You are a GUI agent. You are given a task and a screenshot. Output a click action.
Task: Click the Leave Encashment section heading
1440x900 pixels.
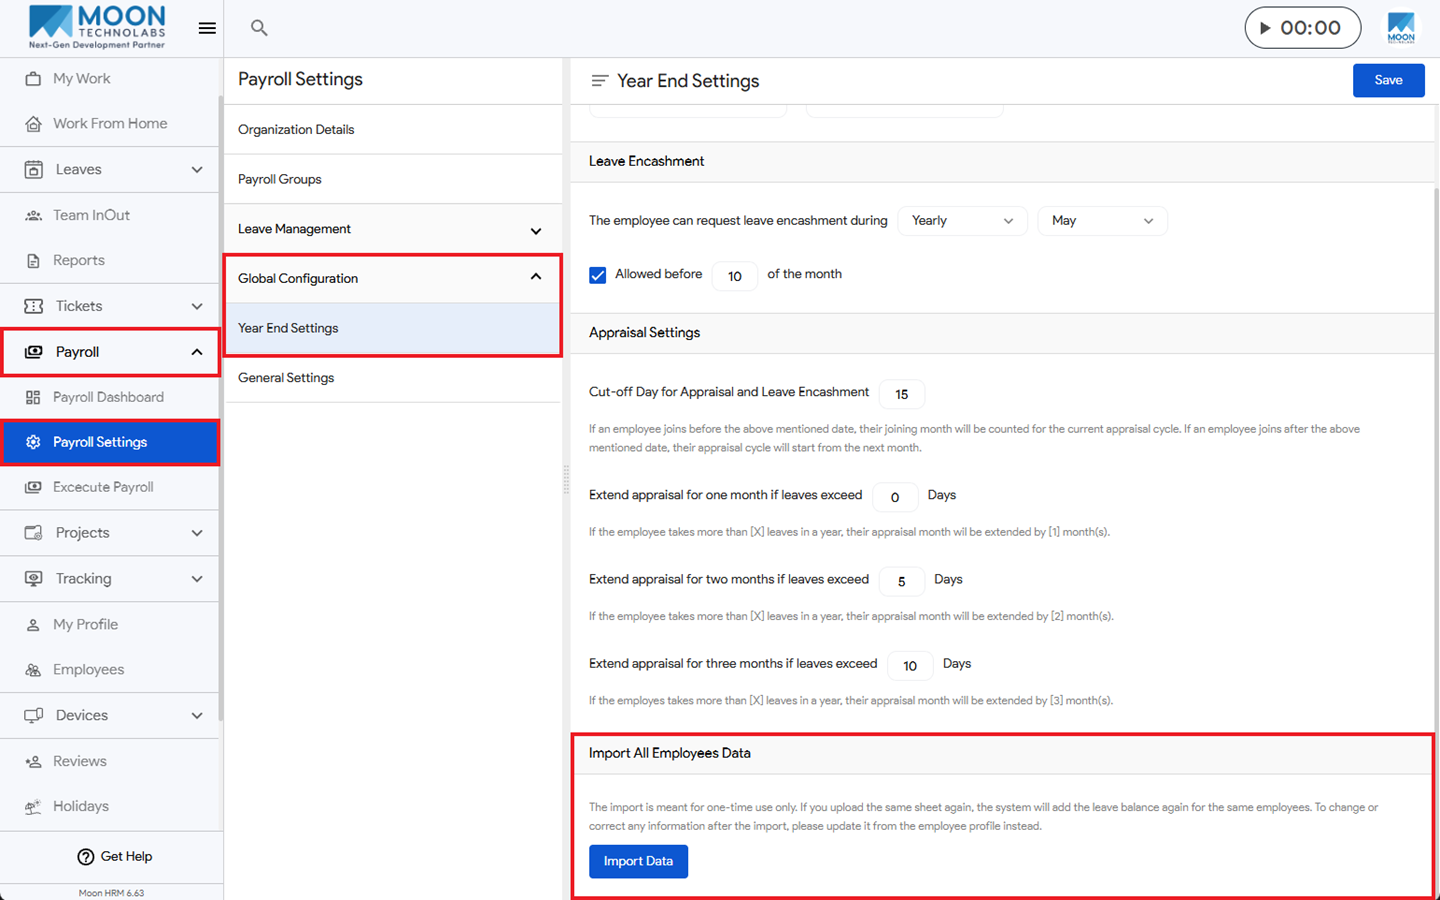click(646, 162)
